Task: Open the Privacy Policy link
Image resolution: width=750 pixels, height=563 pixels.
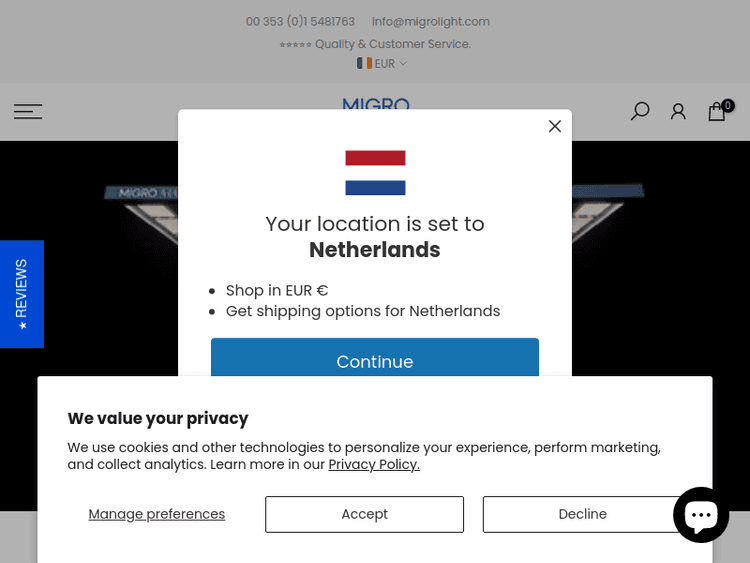Action: click(374, 464)
